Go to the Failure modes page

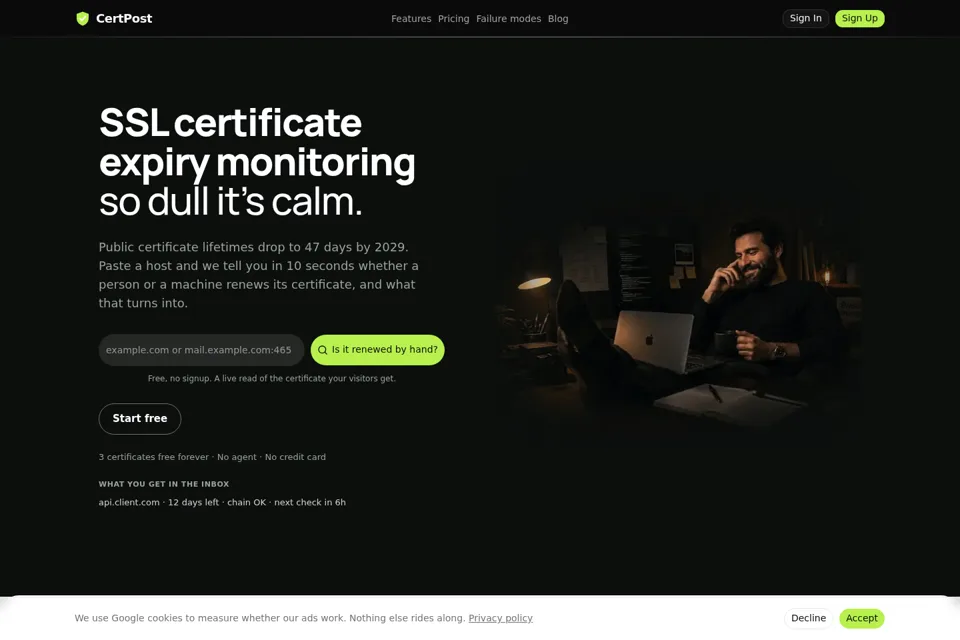click(508, 19)
